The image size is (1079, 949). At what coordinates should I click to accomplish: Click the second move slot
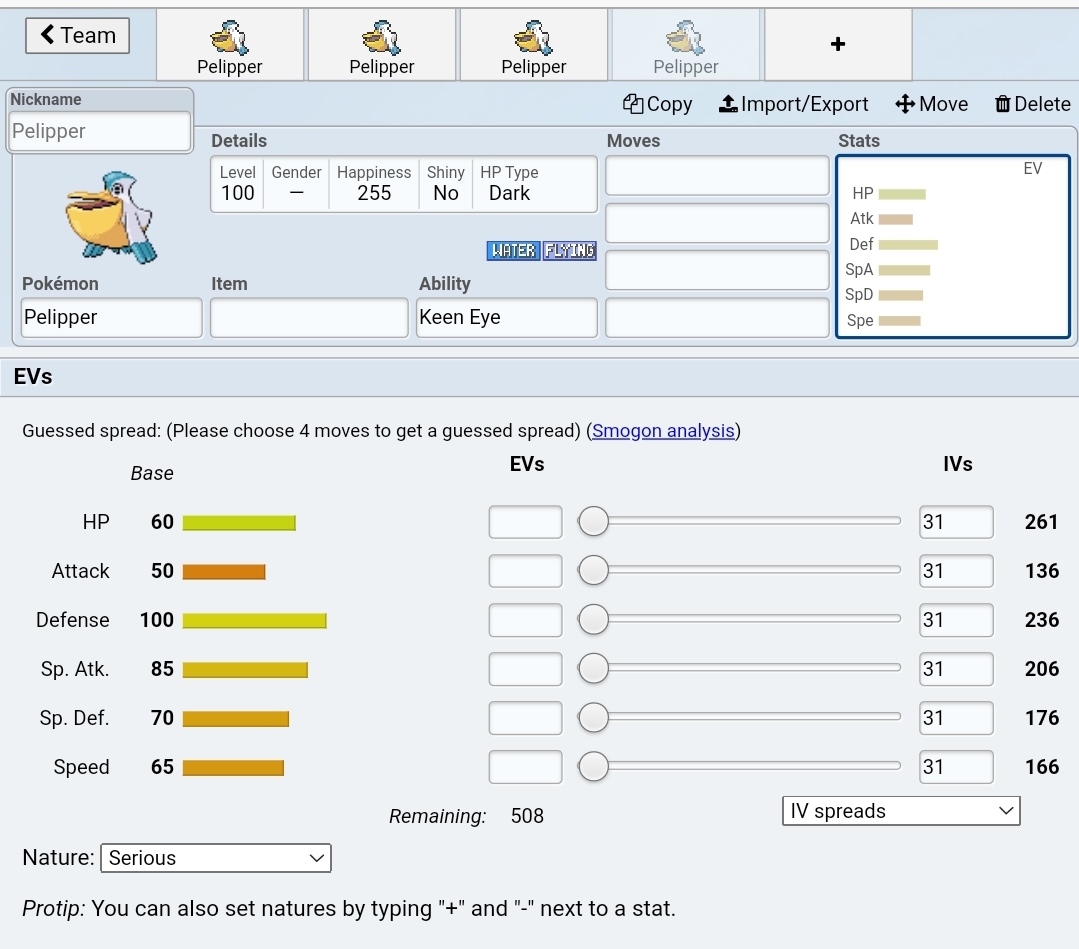[x=717, y=223]
